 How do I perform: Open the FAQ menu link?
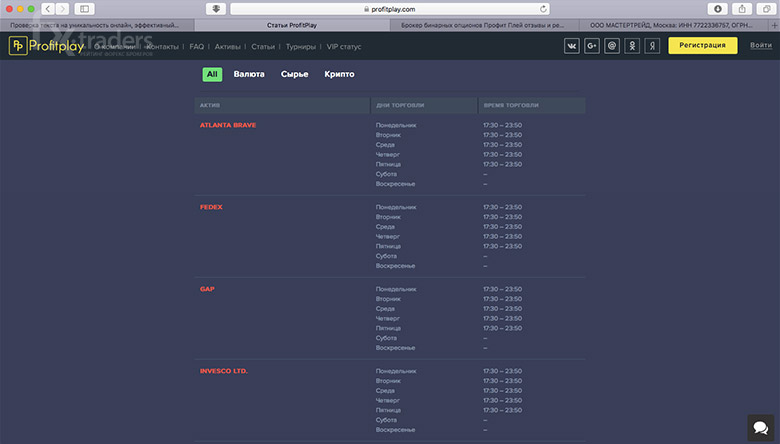pos(196,47)
